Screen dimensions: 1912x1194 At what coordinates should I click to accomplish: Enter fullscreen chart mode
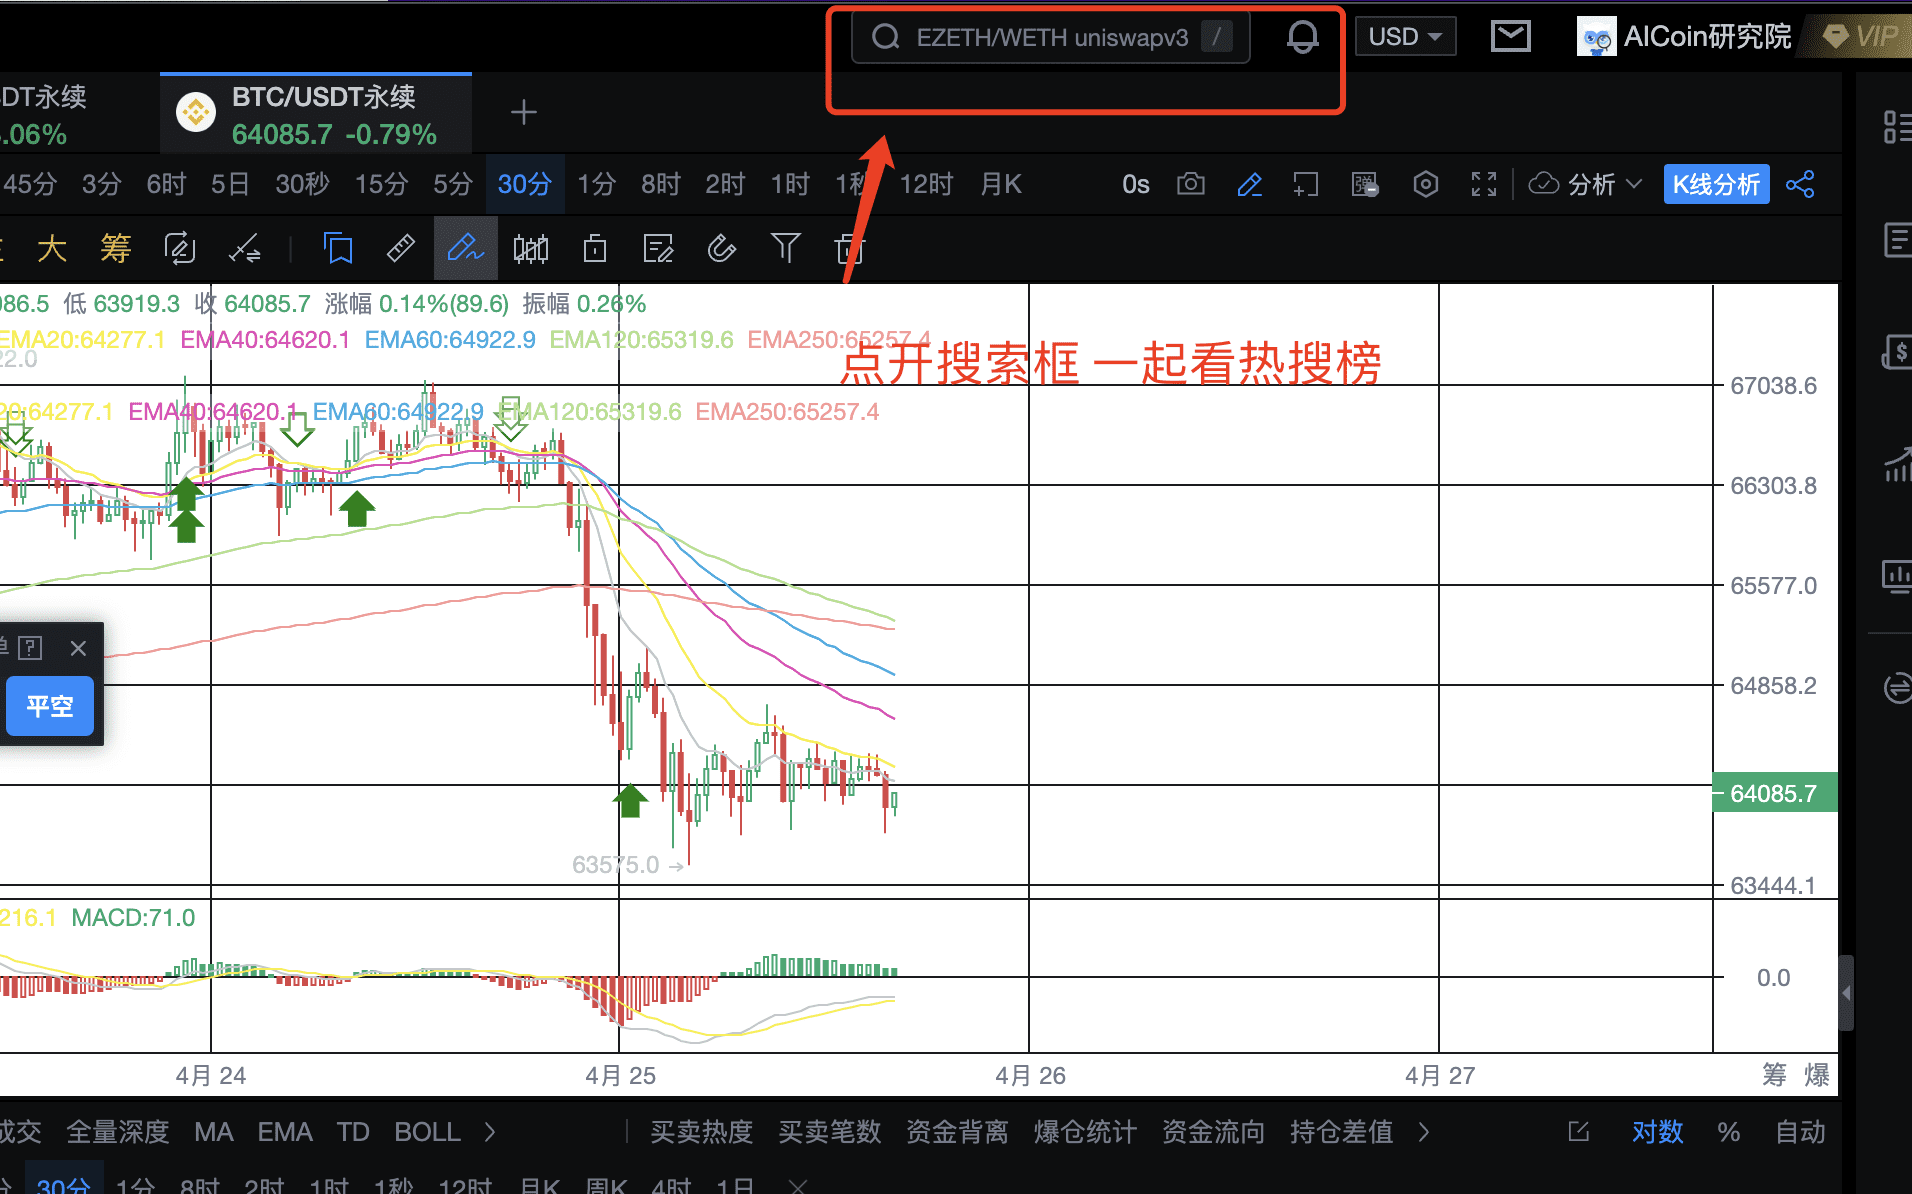tap(1484, 184)
